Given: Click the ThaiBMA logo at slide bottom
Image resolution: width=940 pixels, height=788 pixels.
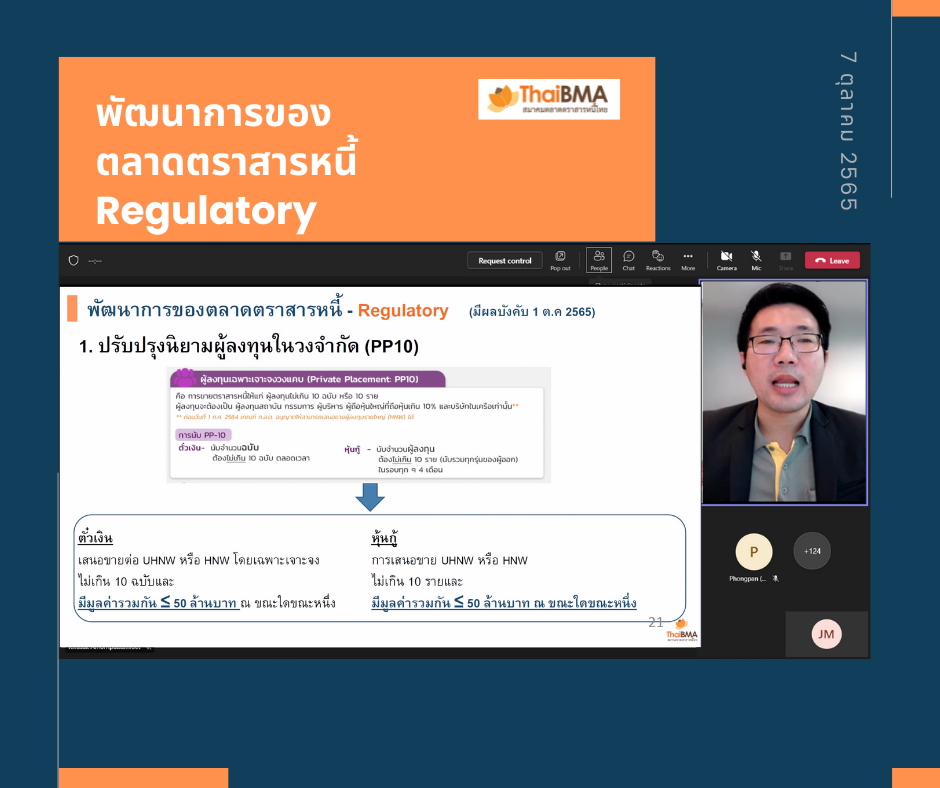Looking at the screenshot, I should point(681,632).
